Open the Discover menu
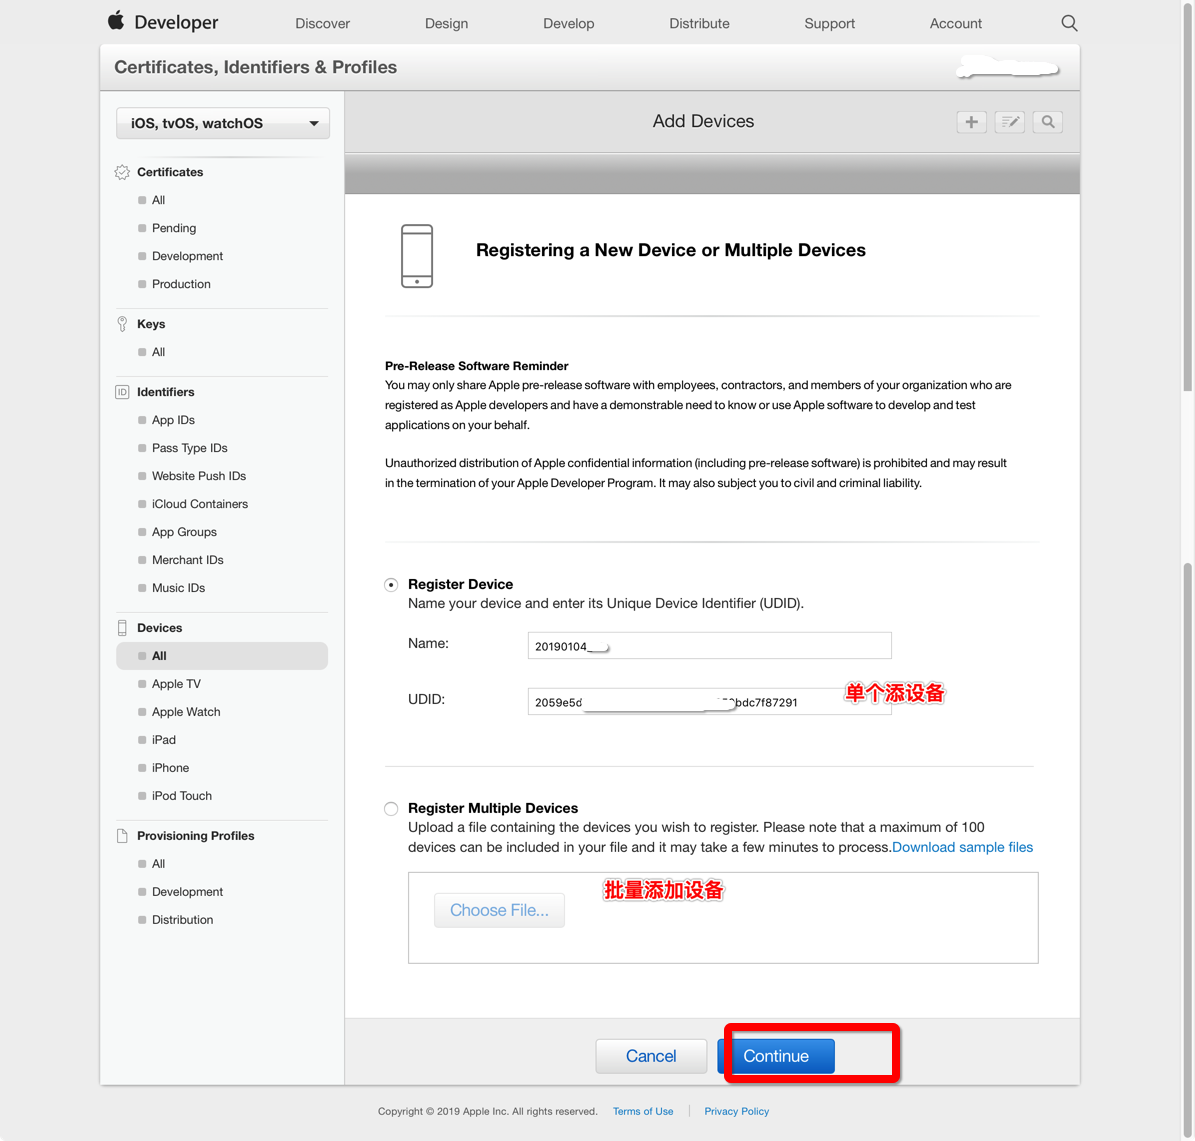 tap(322, 24)
